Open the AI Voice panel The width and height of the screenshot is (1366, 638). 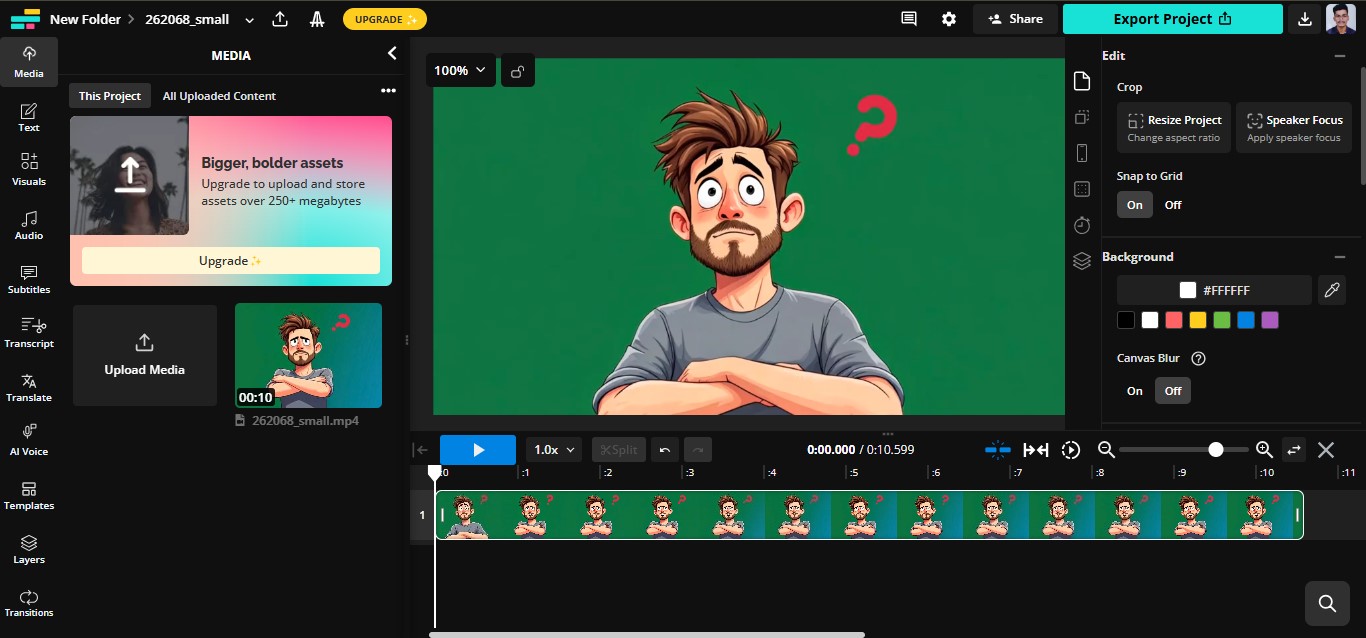(x=28, y=440)
